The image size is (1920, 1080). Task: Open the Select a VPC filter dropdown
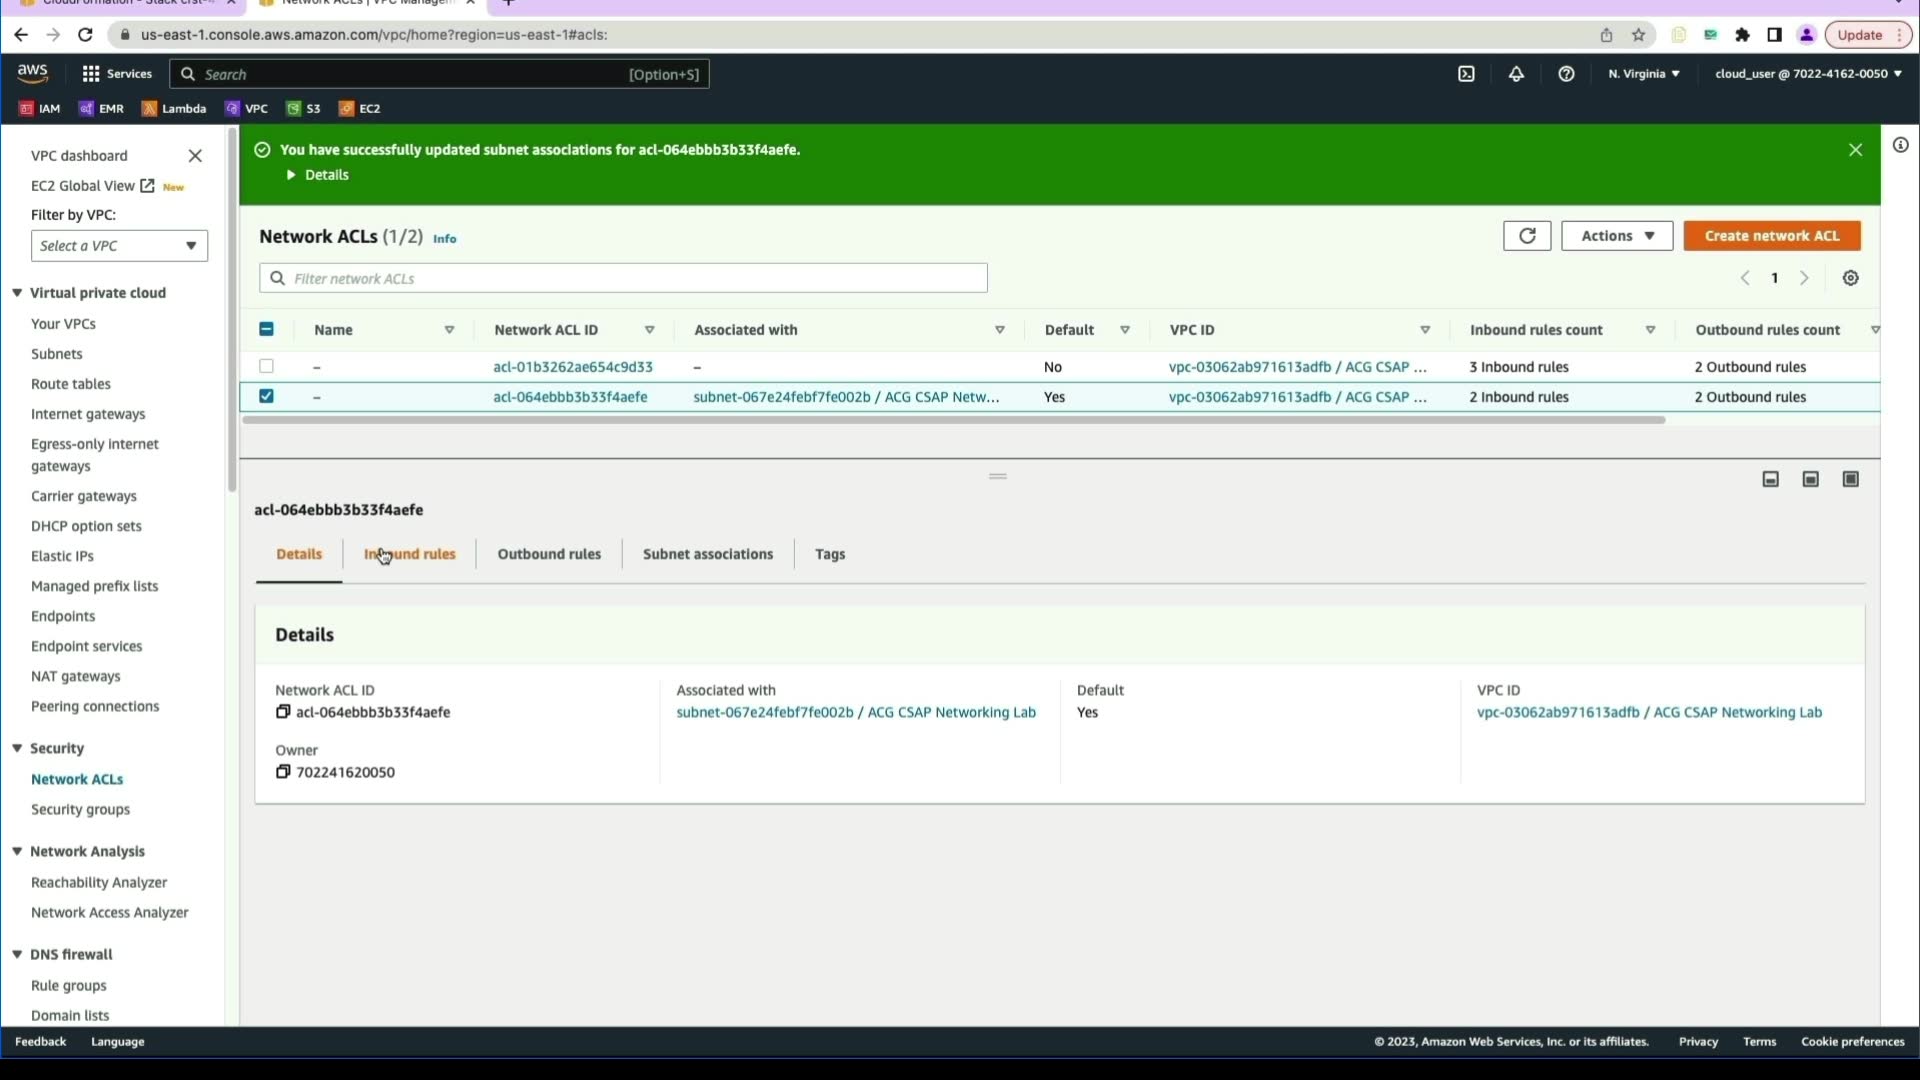[119, 246]
